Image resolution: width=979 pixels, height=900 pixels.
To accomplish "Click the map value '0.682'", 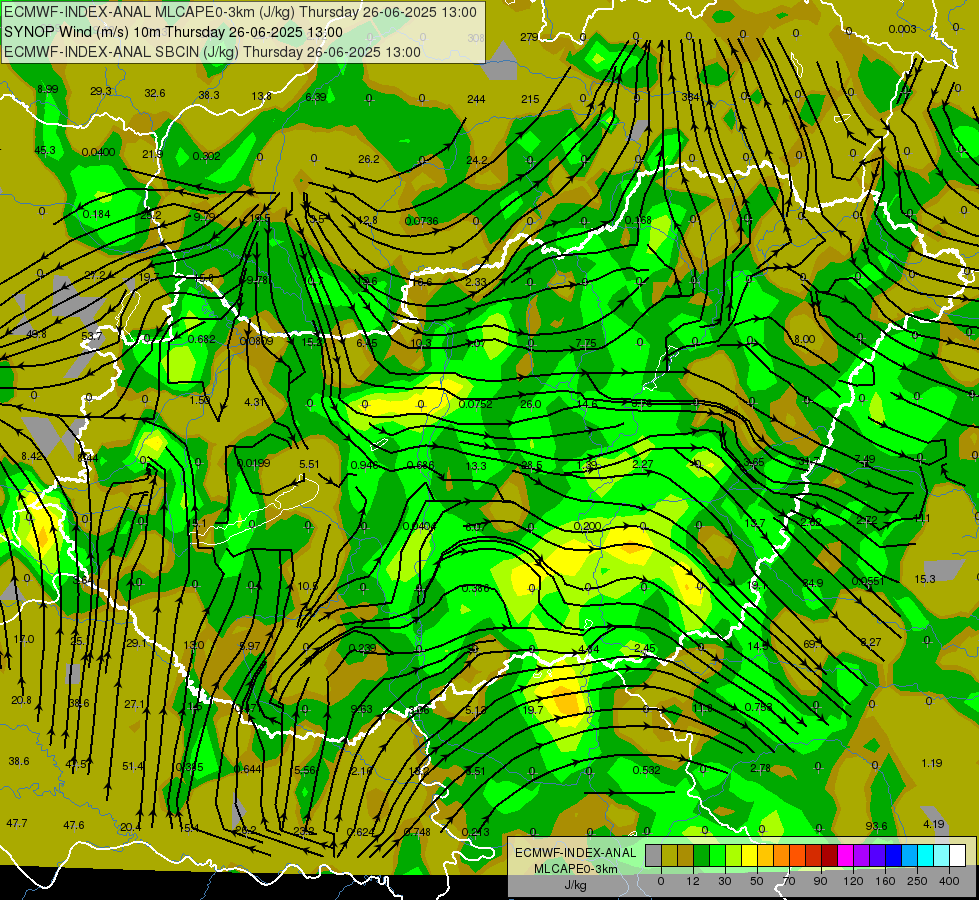I will tap(202, 339).
